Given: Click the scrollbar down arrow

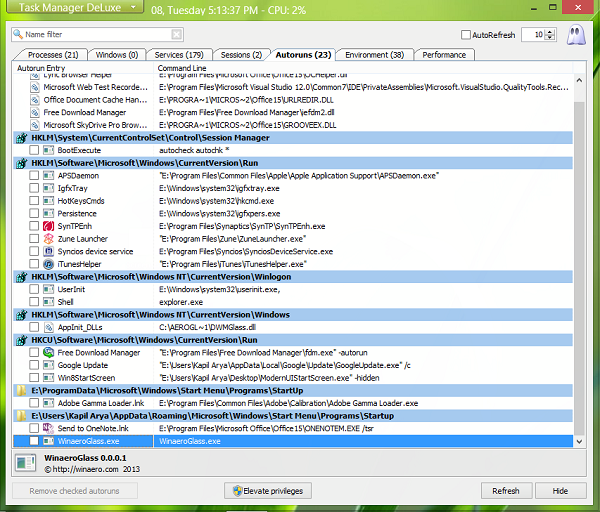Looking at the screenshot, I should tap(579, 441).
